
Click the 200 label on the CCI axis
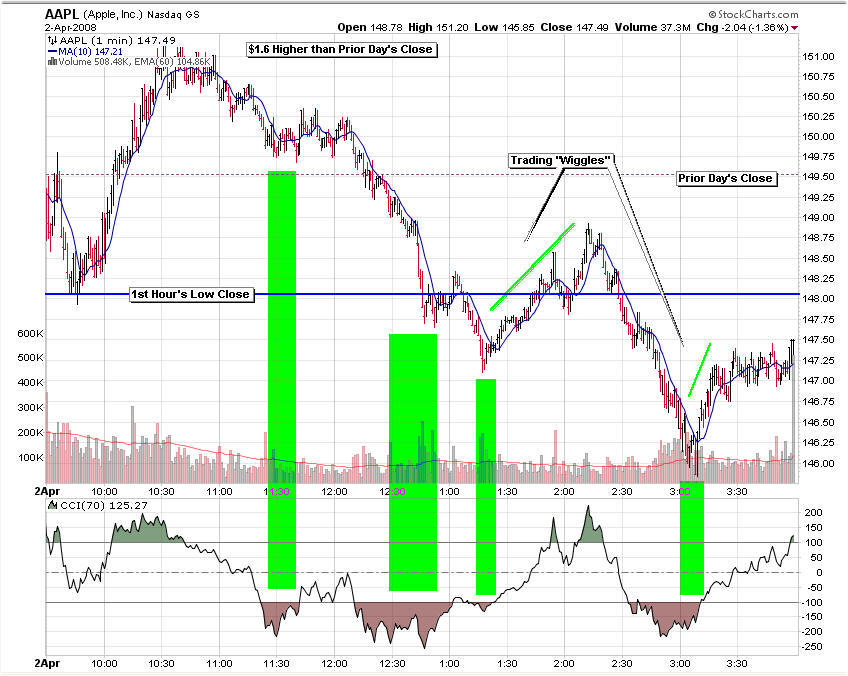coord(814,513)
